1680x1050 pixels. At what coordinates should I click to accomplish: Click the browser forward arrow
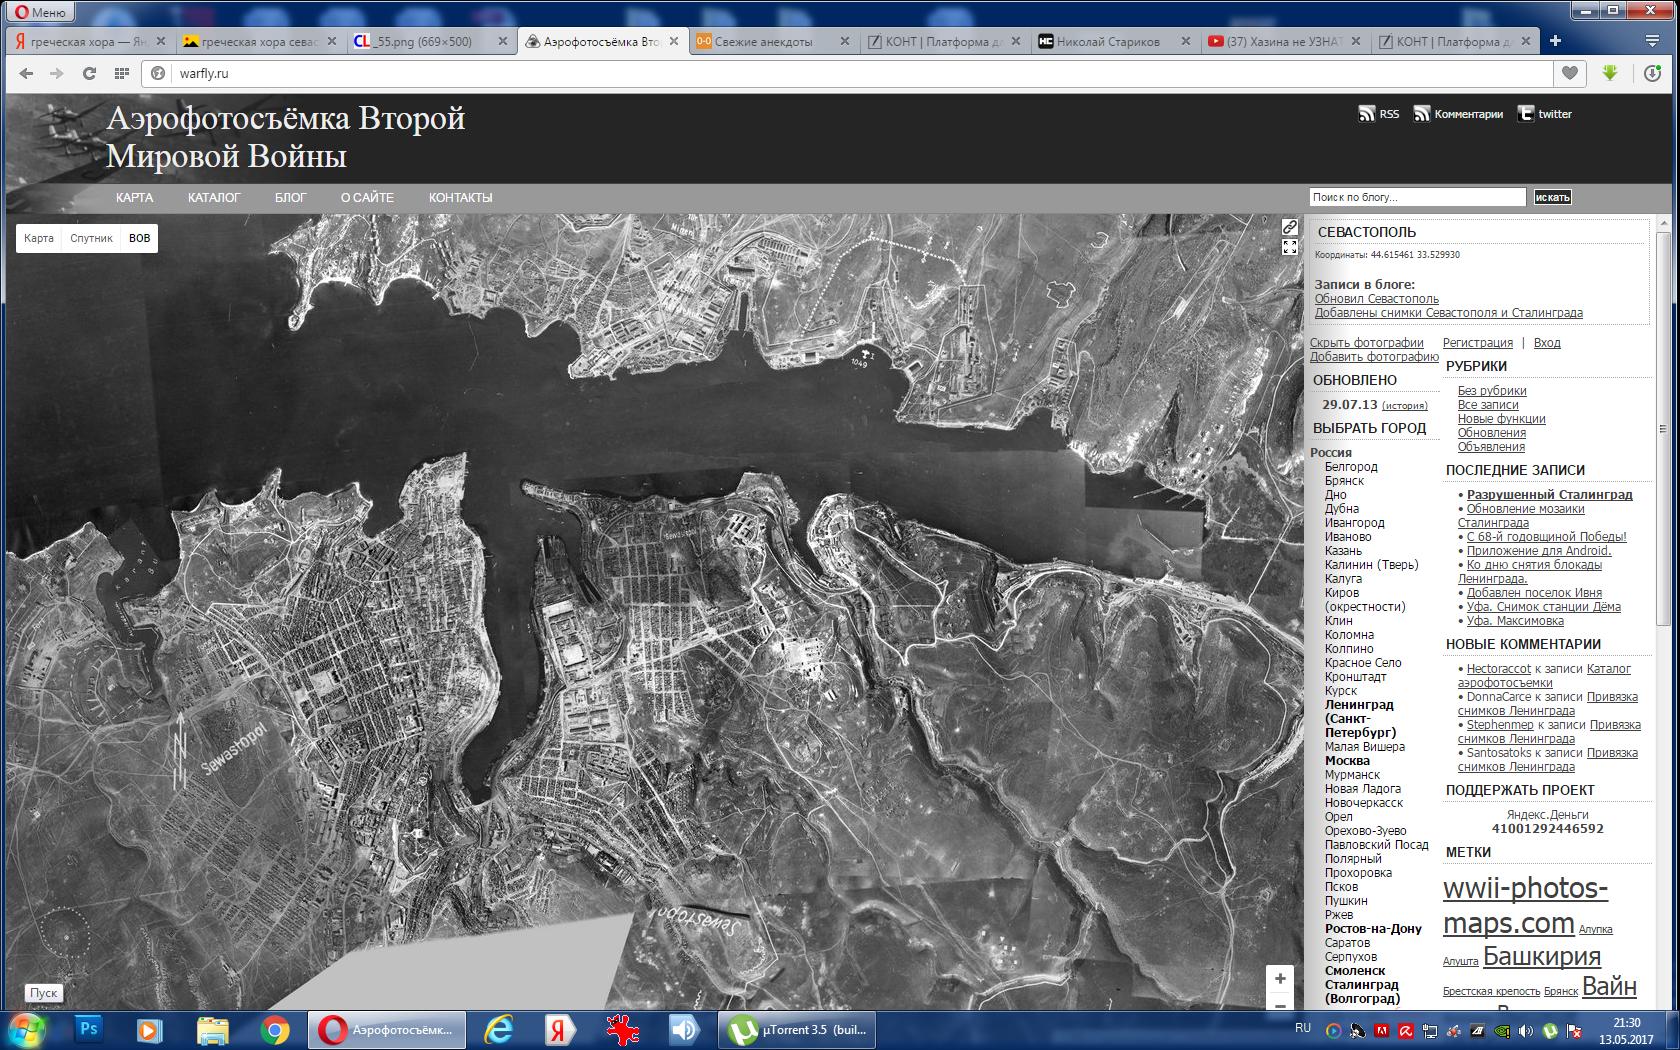(x=57, y=73)
